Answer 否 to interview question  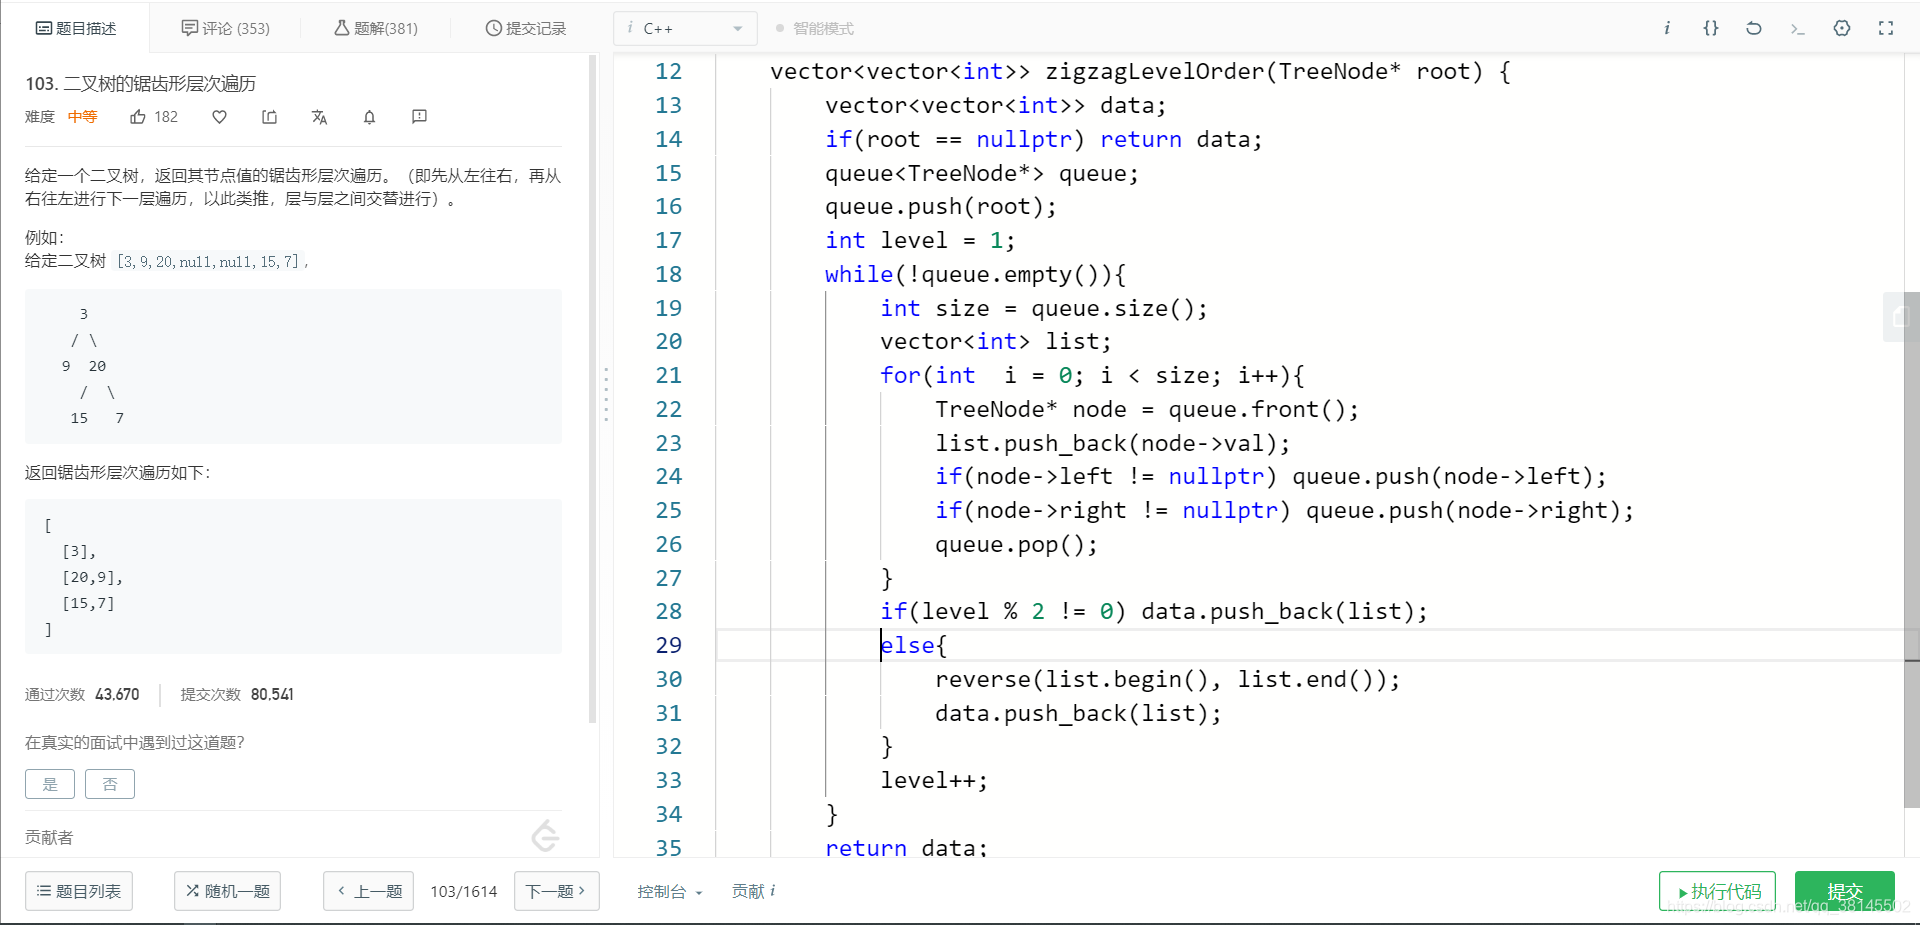point(110,784)
